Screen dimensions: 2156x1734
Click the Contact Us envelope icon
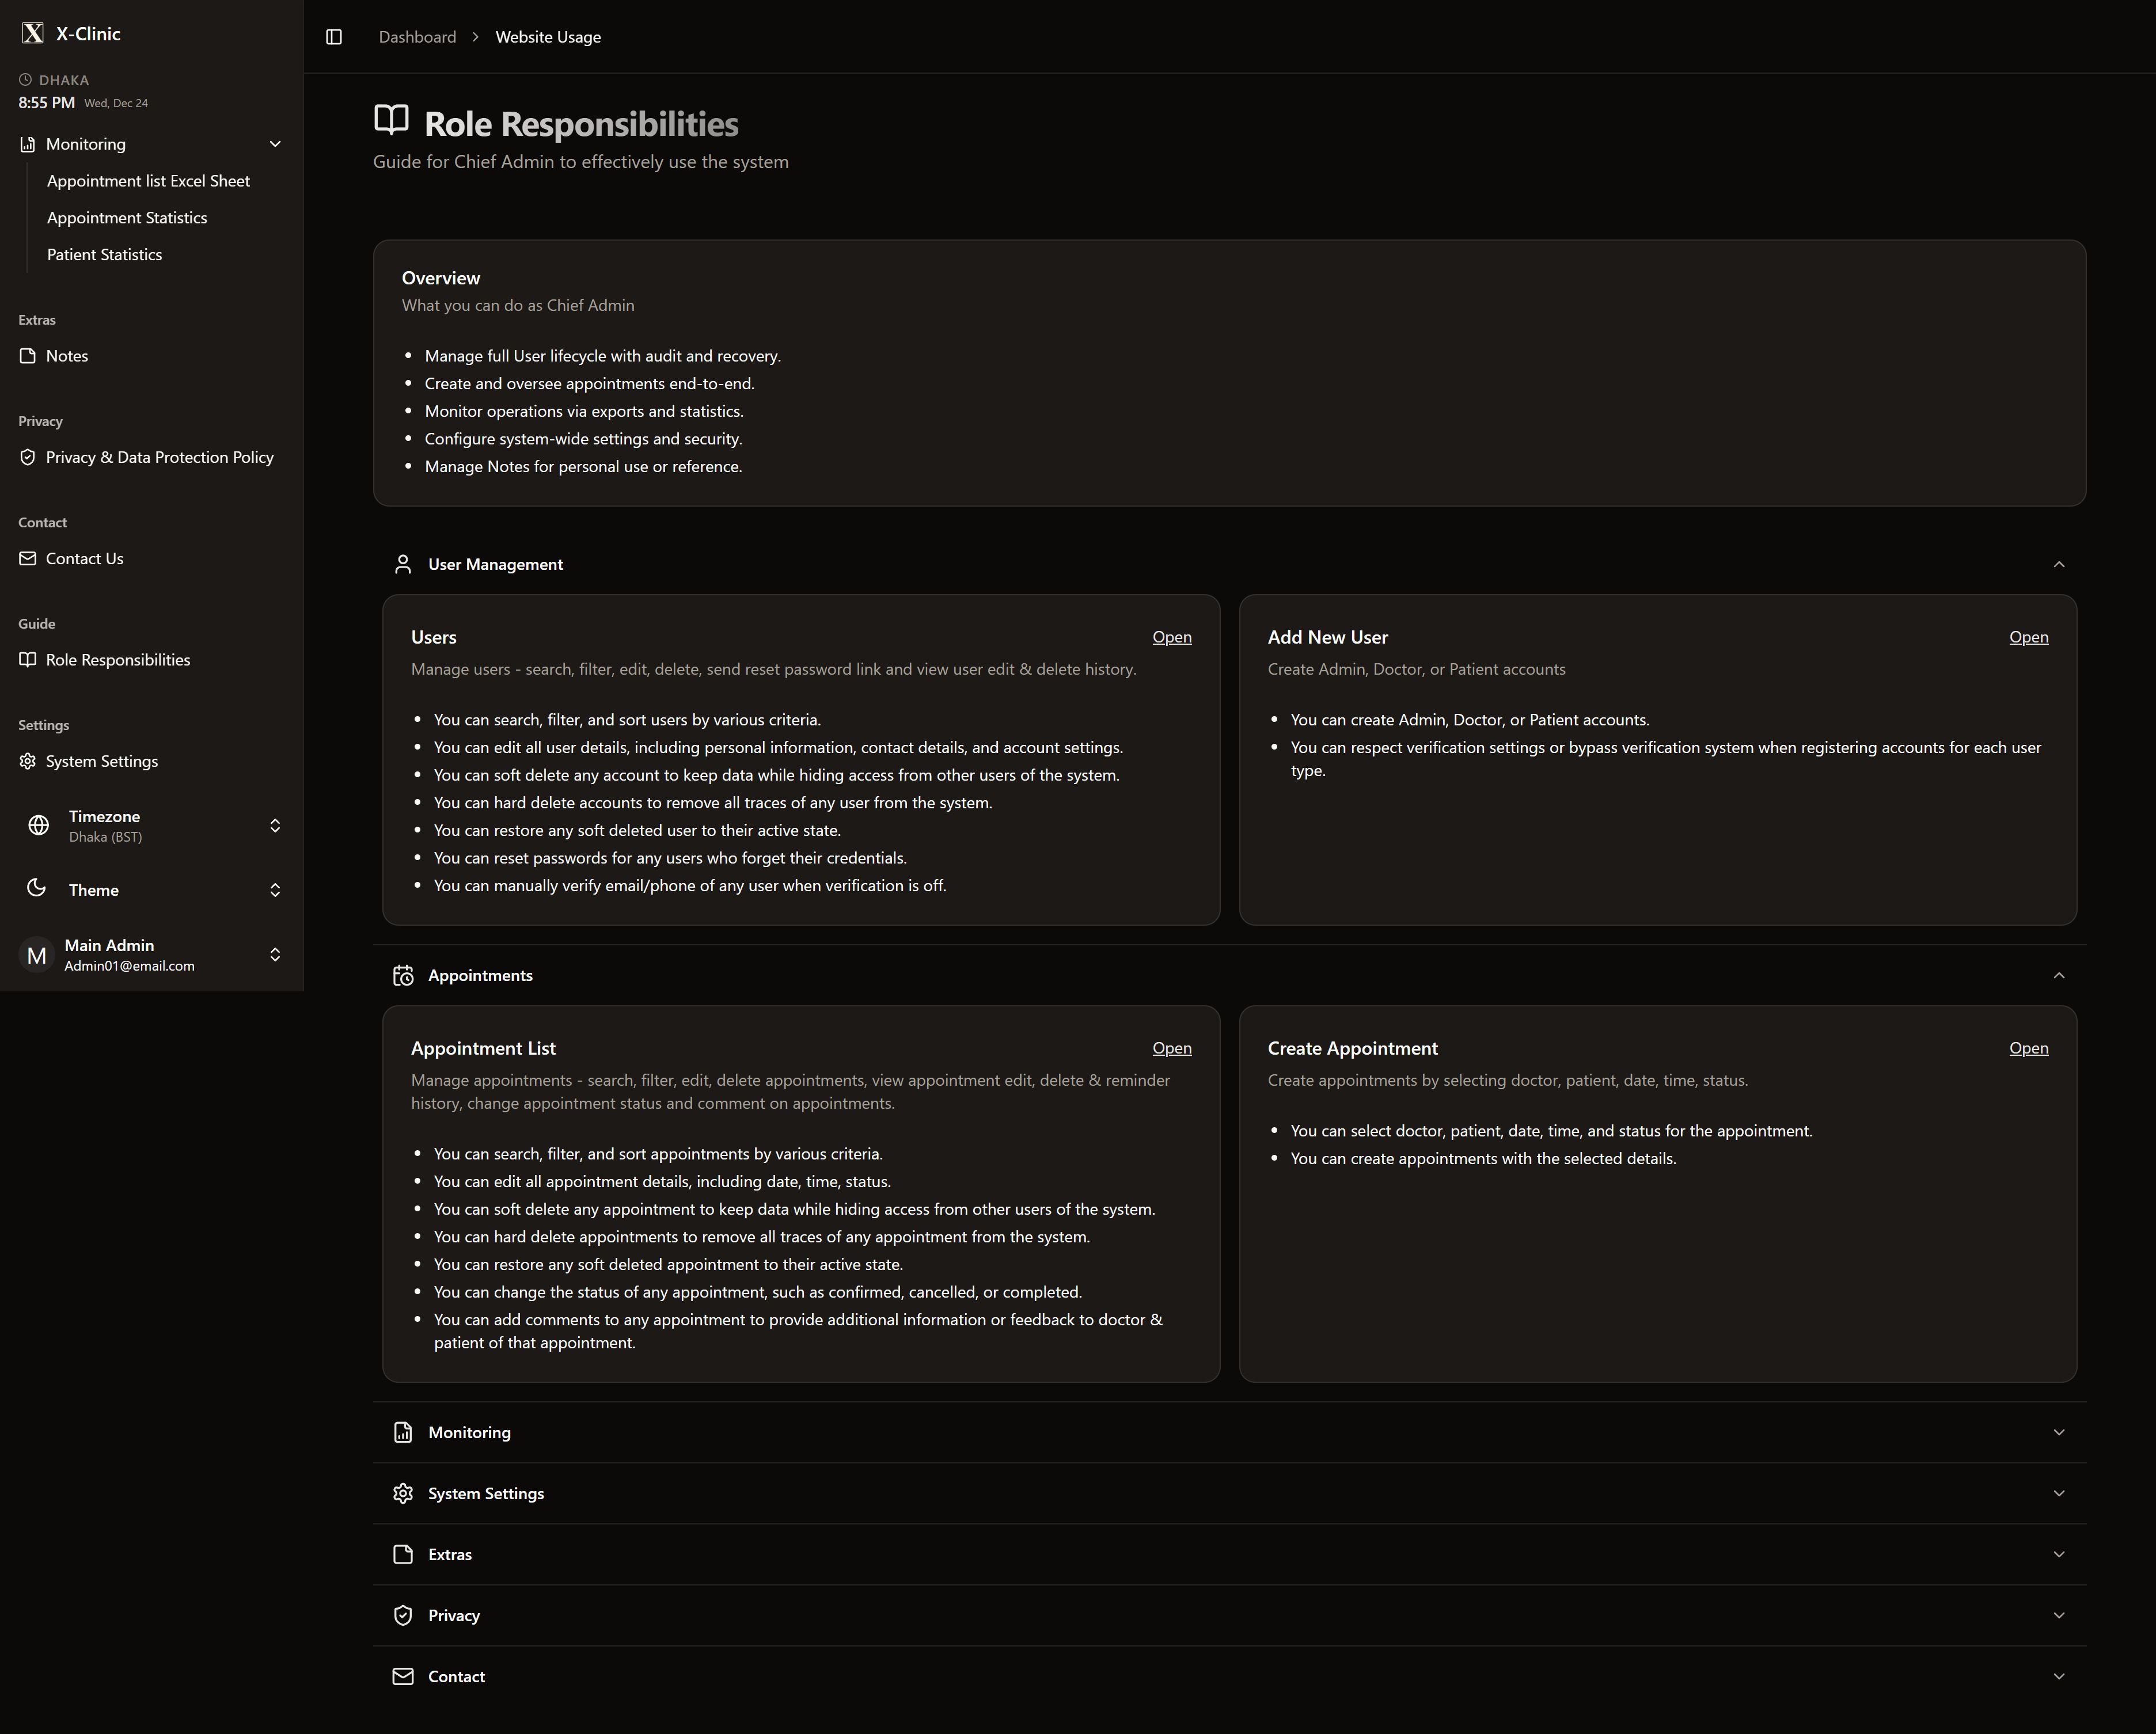(28, 558)
